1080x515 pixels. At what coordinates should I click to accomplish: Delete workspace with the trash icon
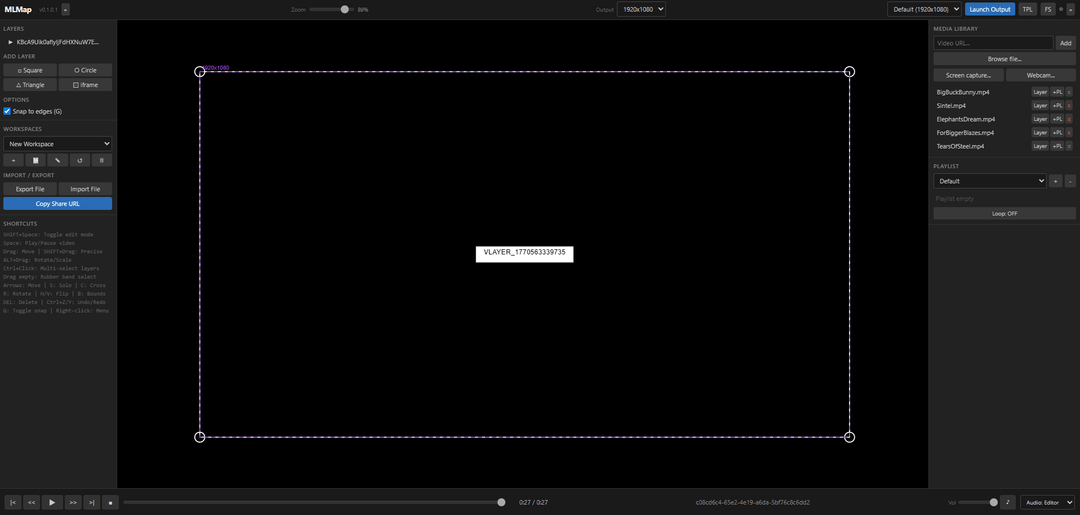(102, 160)
